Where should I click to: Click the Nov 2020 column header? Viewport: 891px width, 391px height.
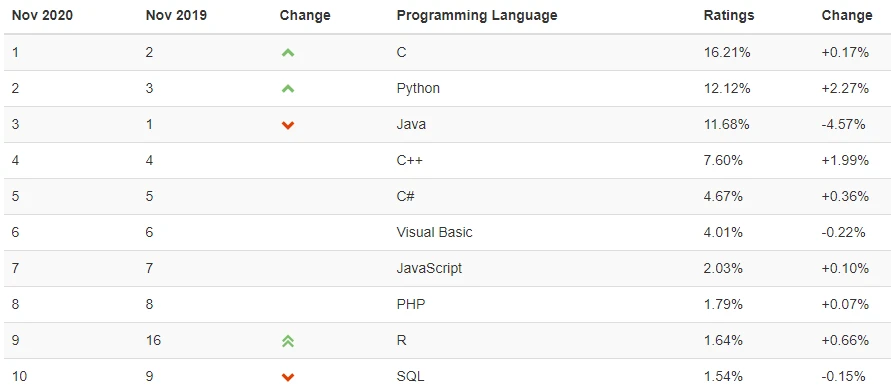(42, 15)
